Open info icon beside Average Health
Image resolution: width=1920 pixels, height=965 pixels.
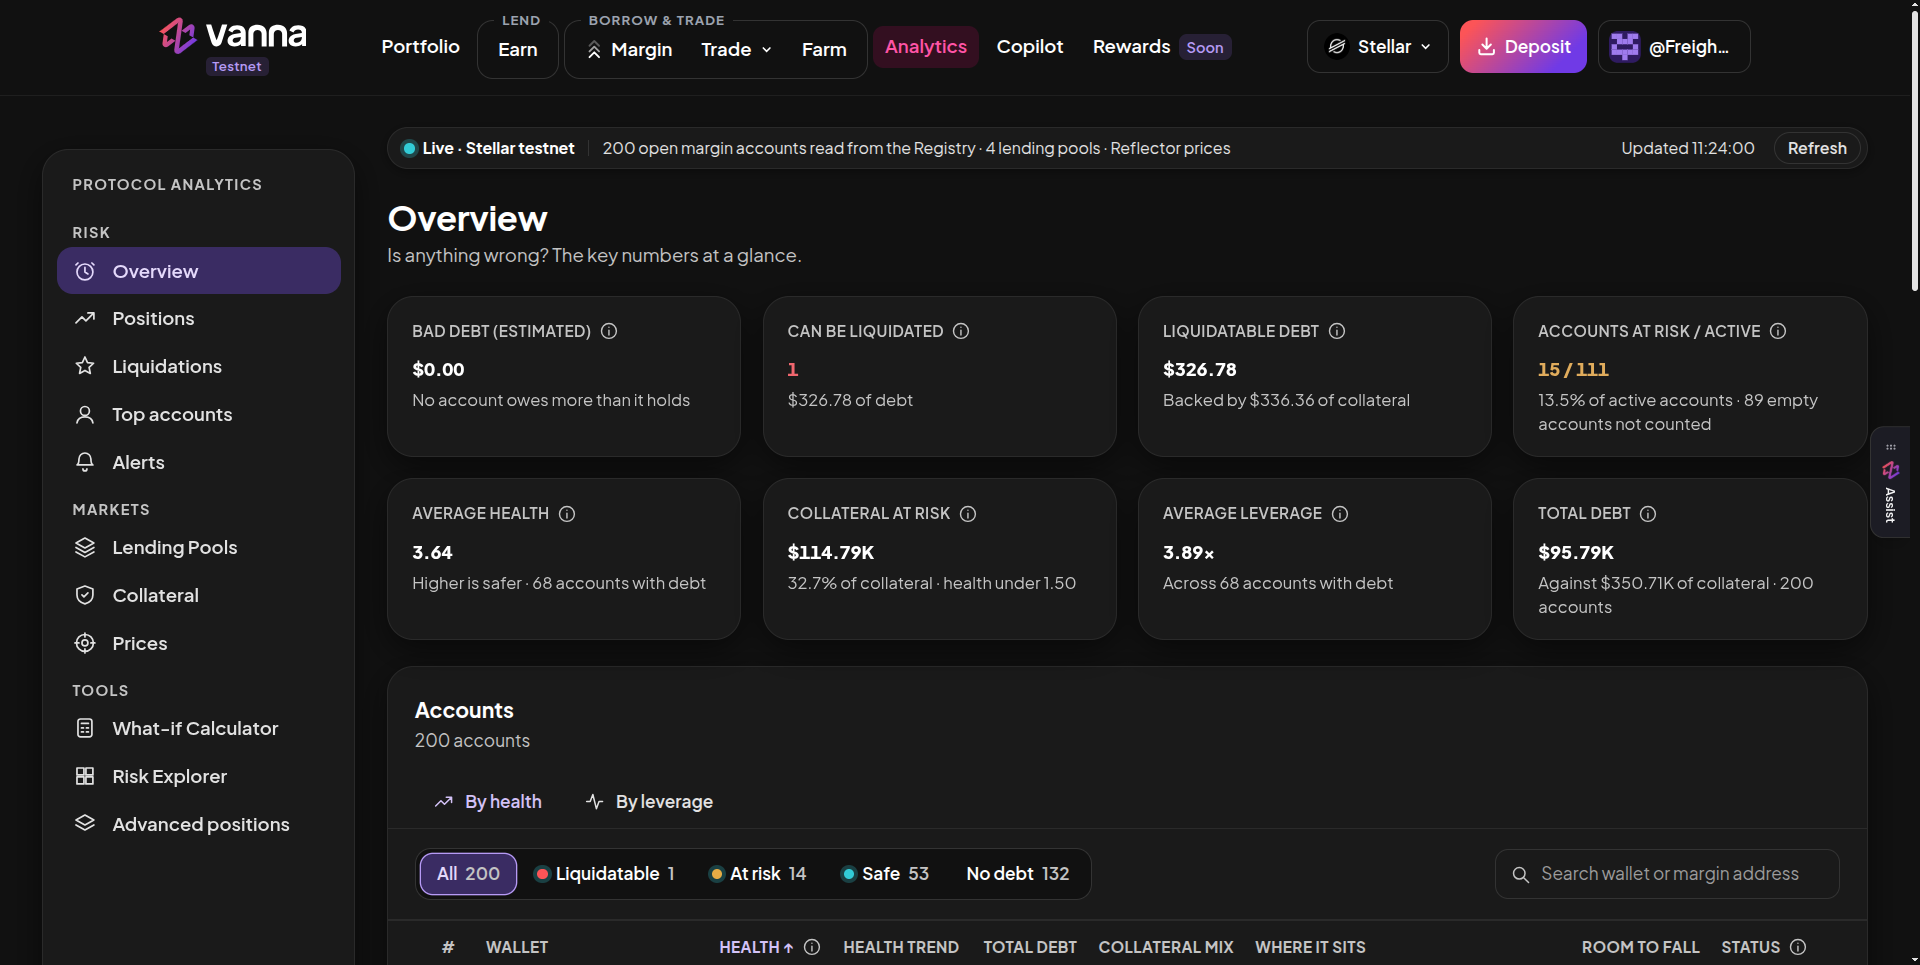coord(567,514)
